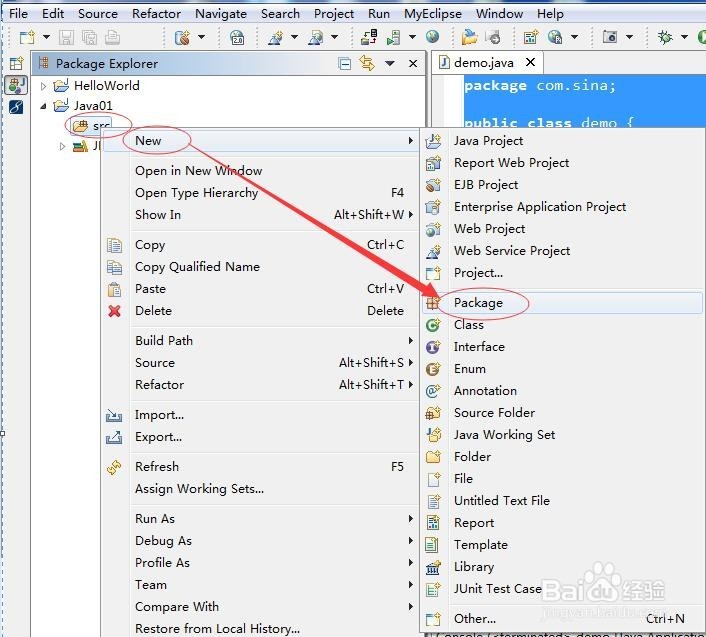Open the Help menu

pos(550,14)
